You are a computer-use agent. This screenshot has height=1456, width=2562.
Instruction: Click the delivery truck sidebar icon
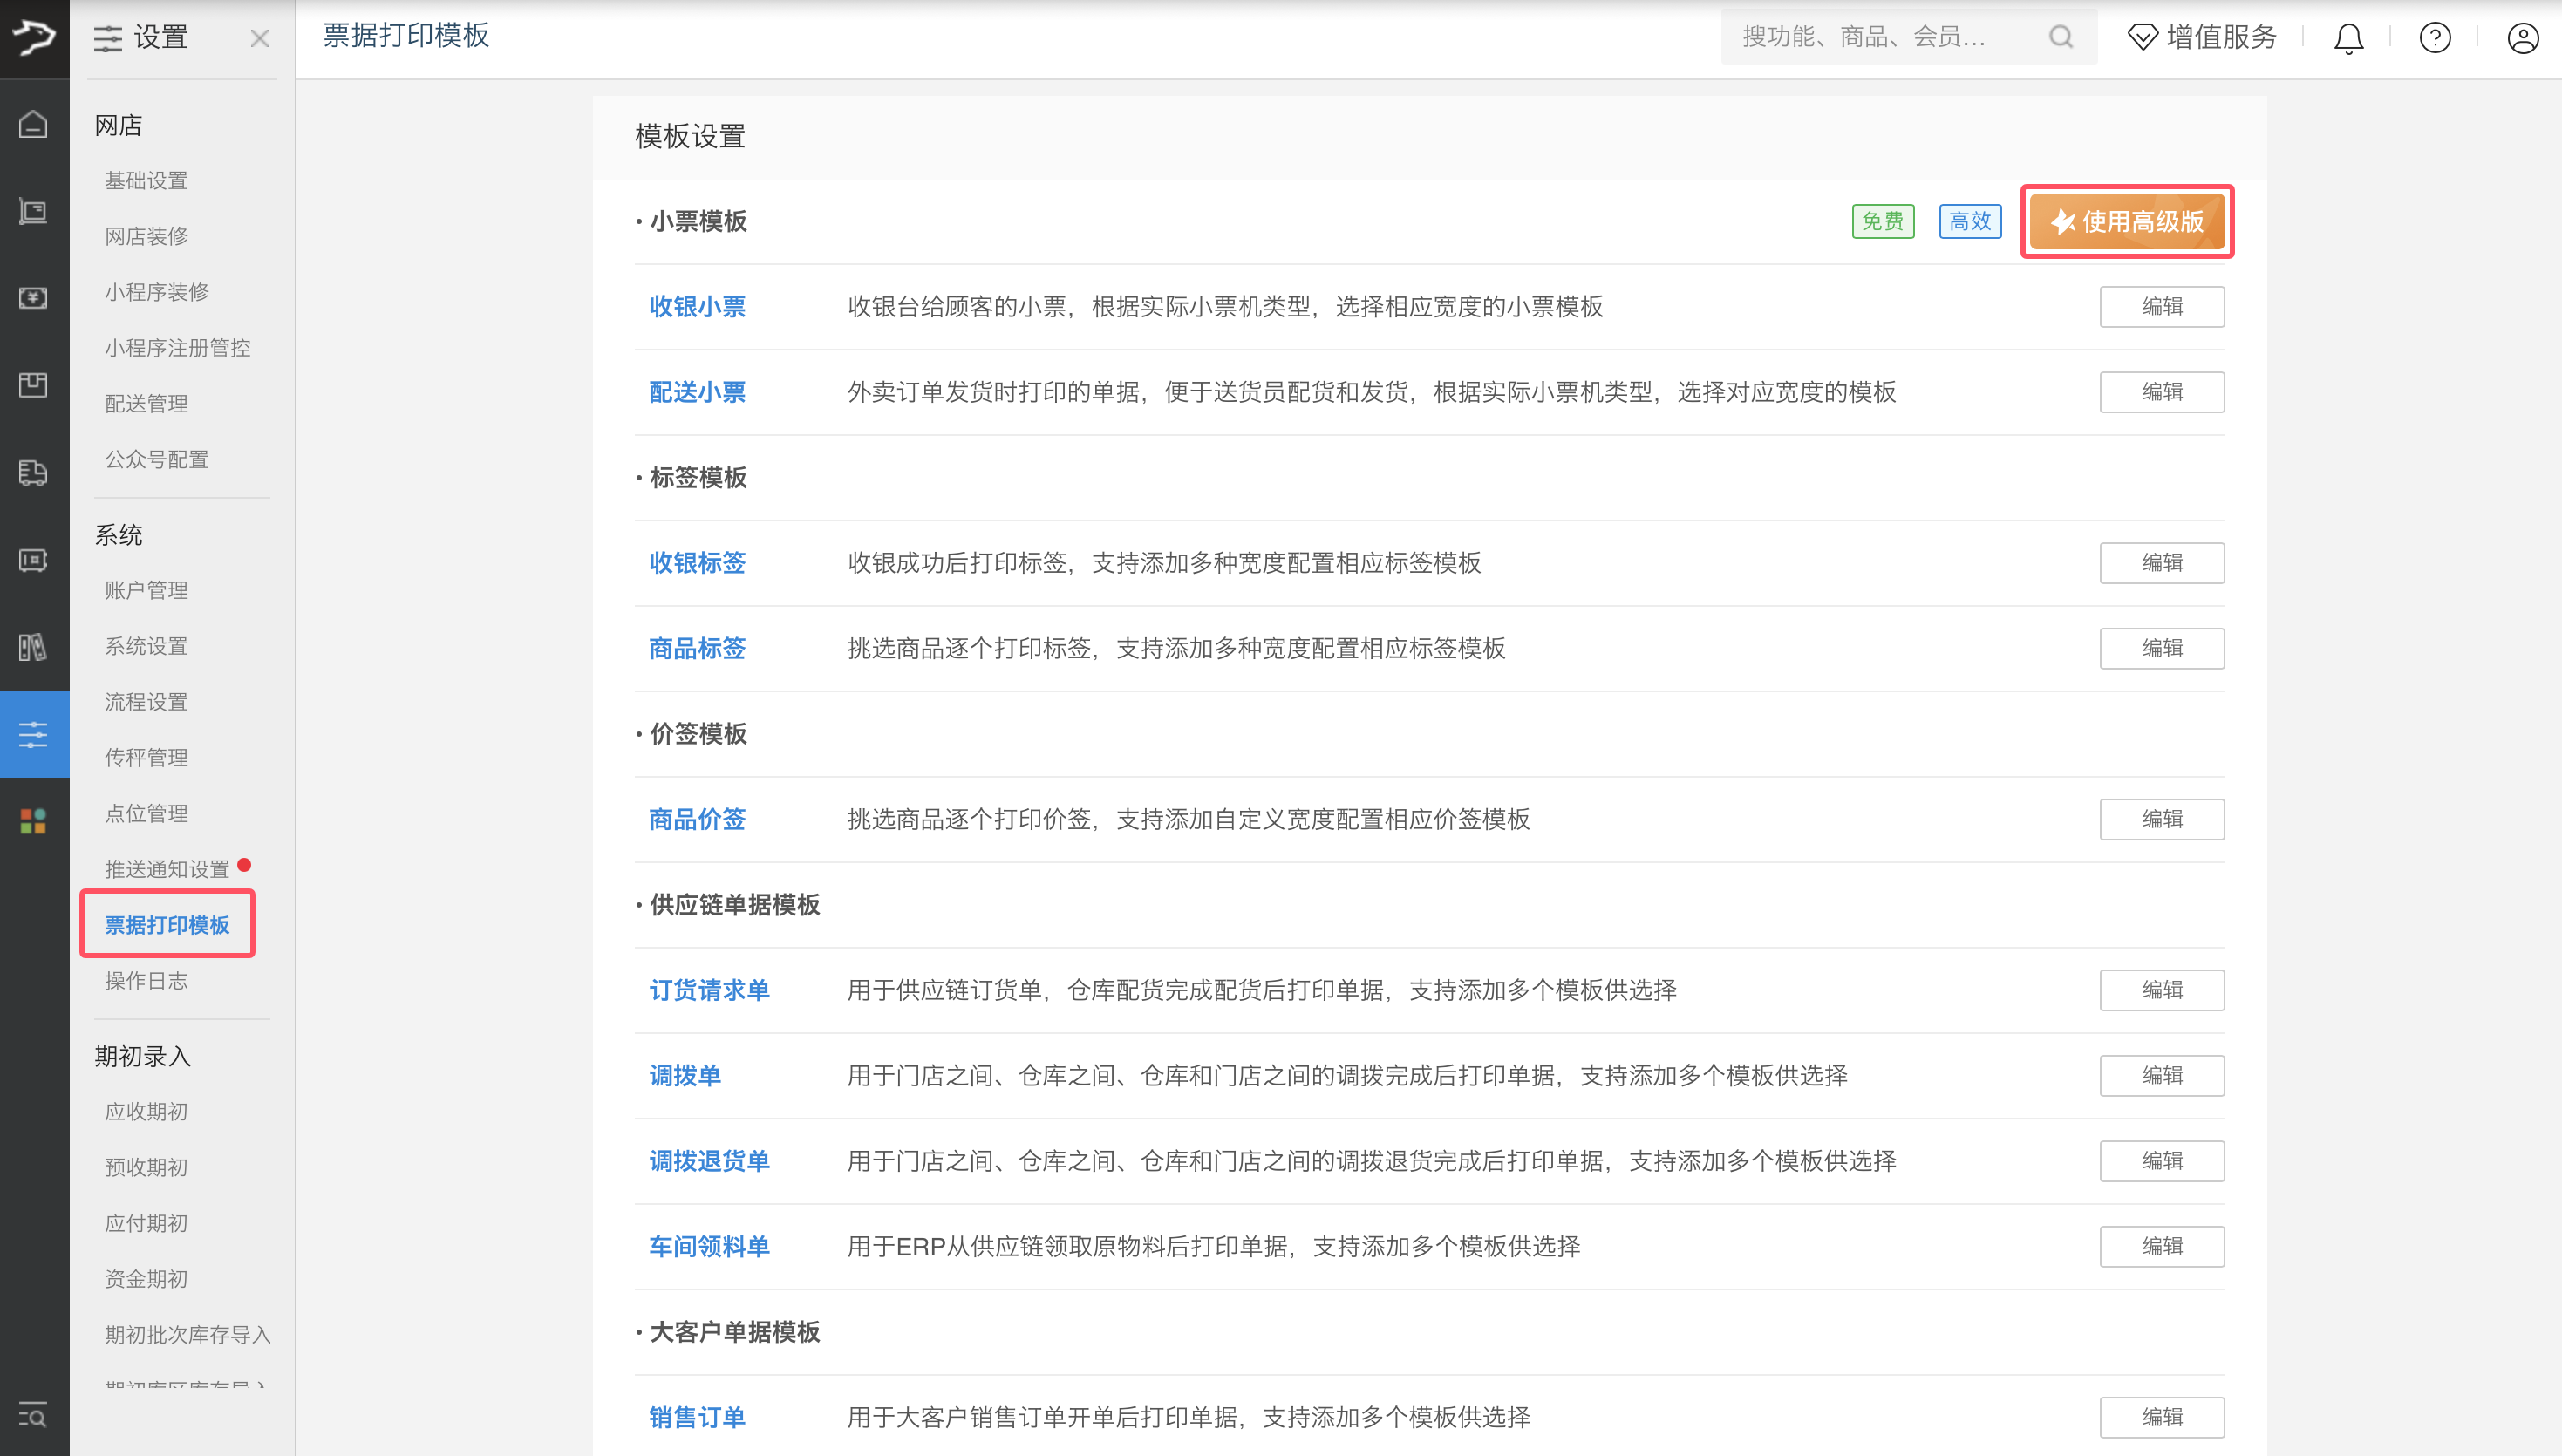[x=33, y=473]
